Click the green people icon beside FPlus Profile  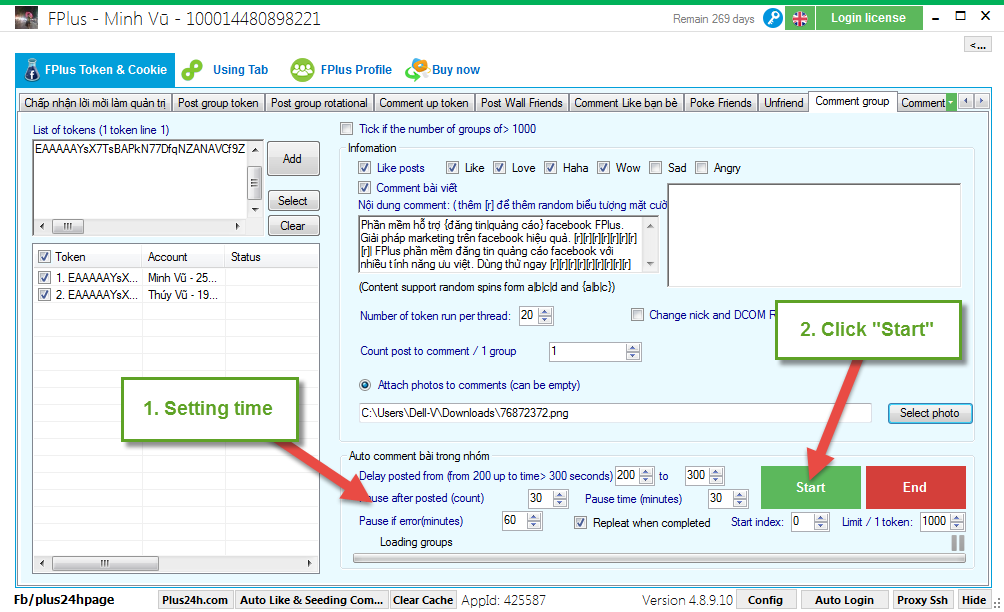tap(302, 70)
